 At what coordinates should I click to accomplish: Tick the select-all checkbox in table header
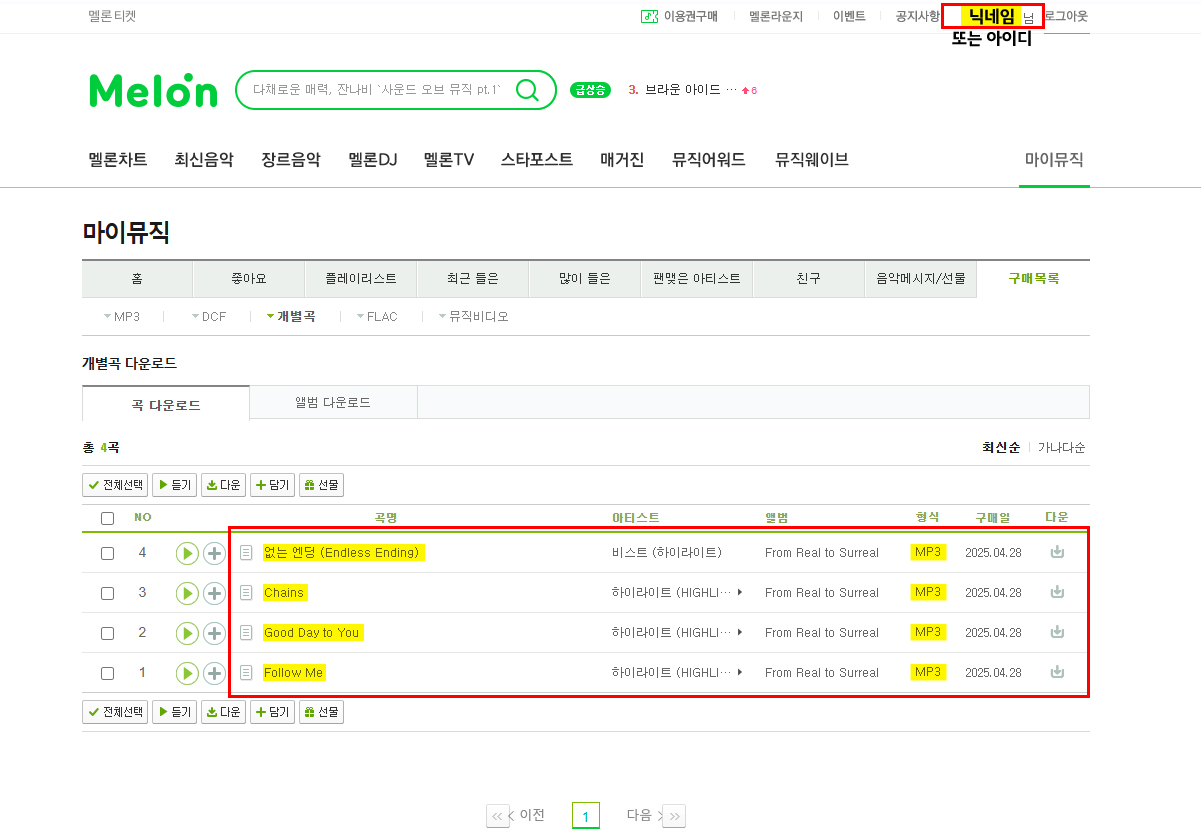(107, 518)
